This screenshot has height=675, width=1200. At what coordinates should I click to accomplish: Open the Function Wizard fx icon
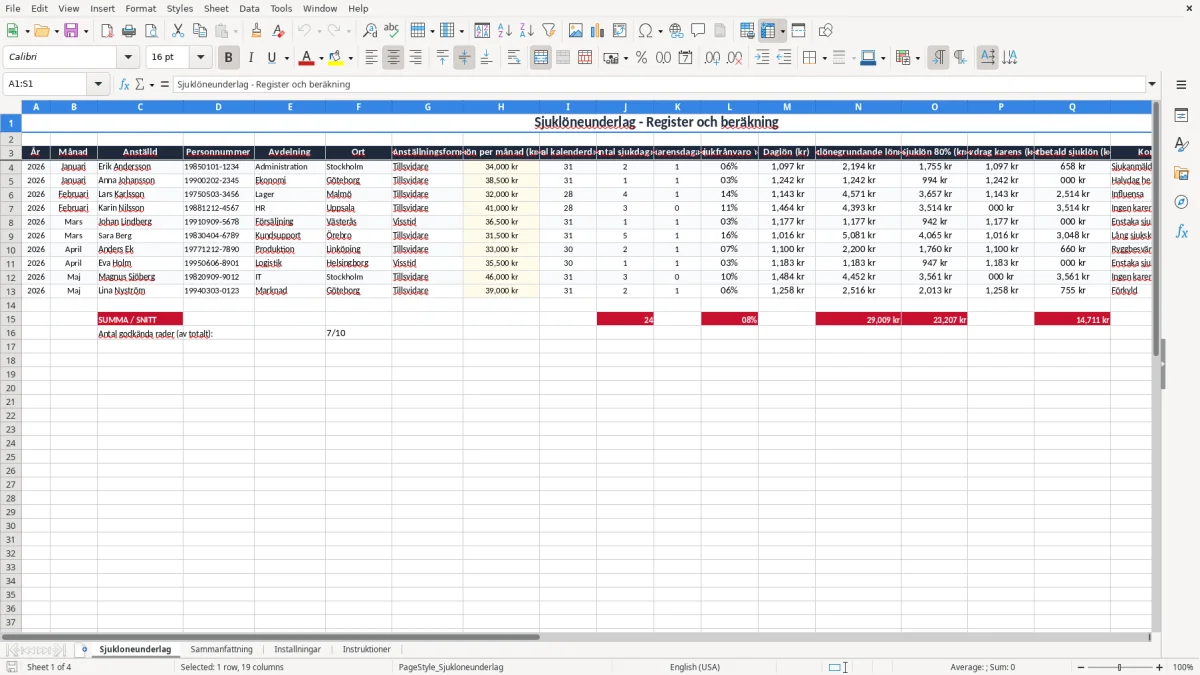click(x=124, y=85)
